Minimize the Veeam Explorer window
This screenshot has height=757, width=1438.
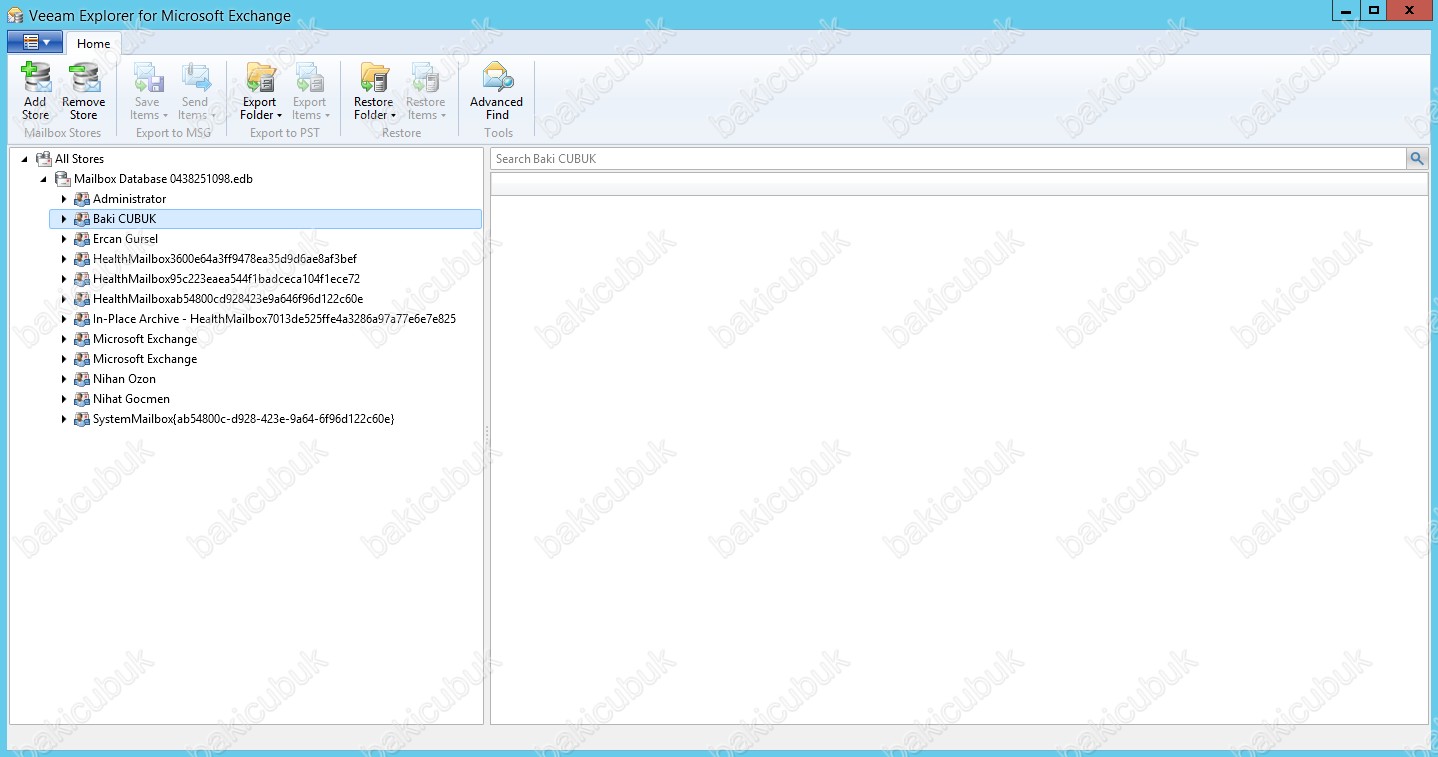click(x=1347, y=9)
